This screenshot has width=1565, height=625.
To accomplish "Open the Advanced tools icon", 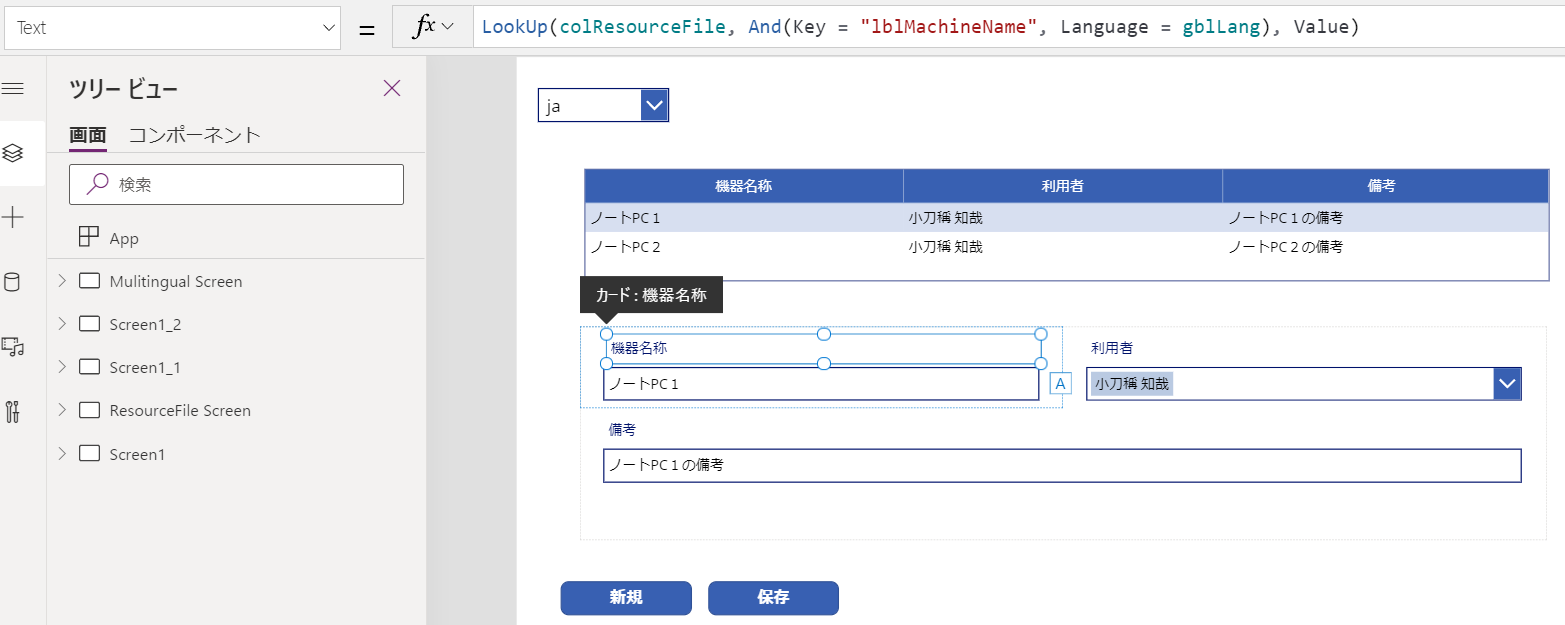I will coord(13,411).
